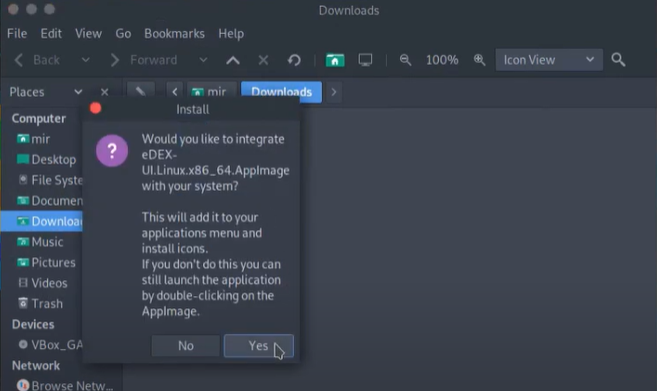Close the Places sidebar

pos(105,92)
